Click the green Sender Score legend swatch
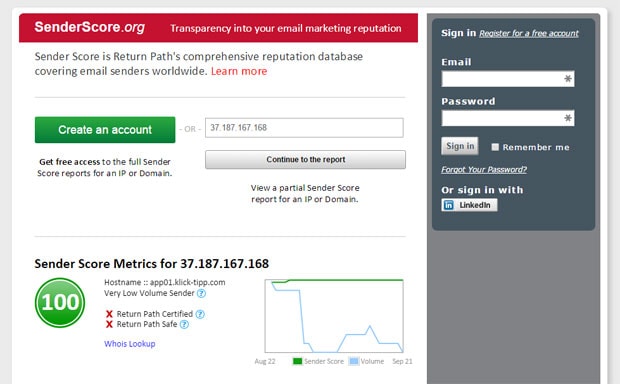620x384 pixels. point(297,361)
